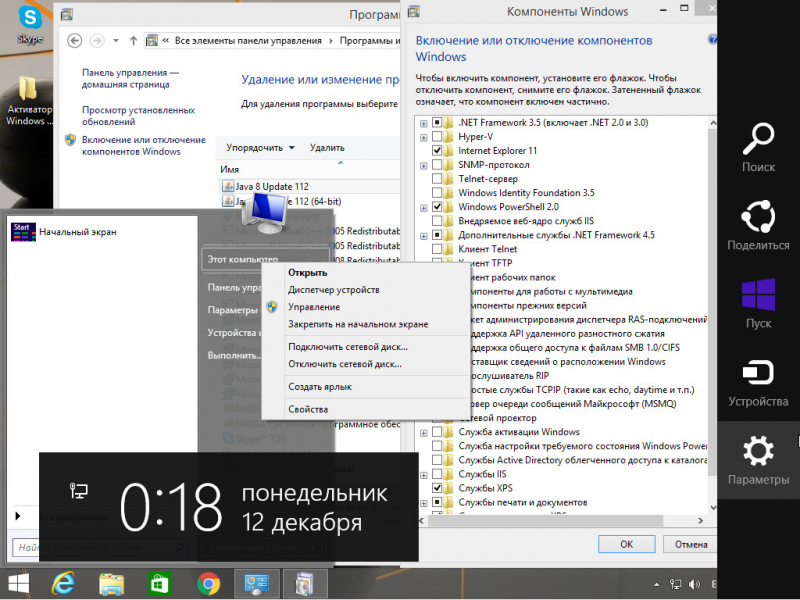Uncheck Internet Explorer 11 component

437,151
